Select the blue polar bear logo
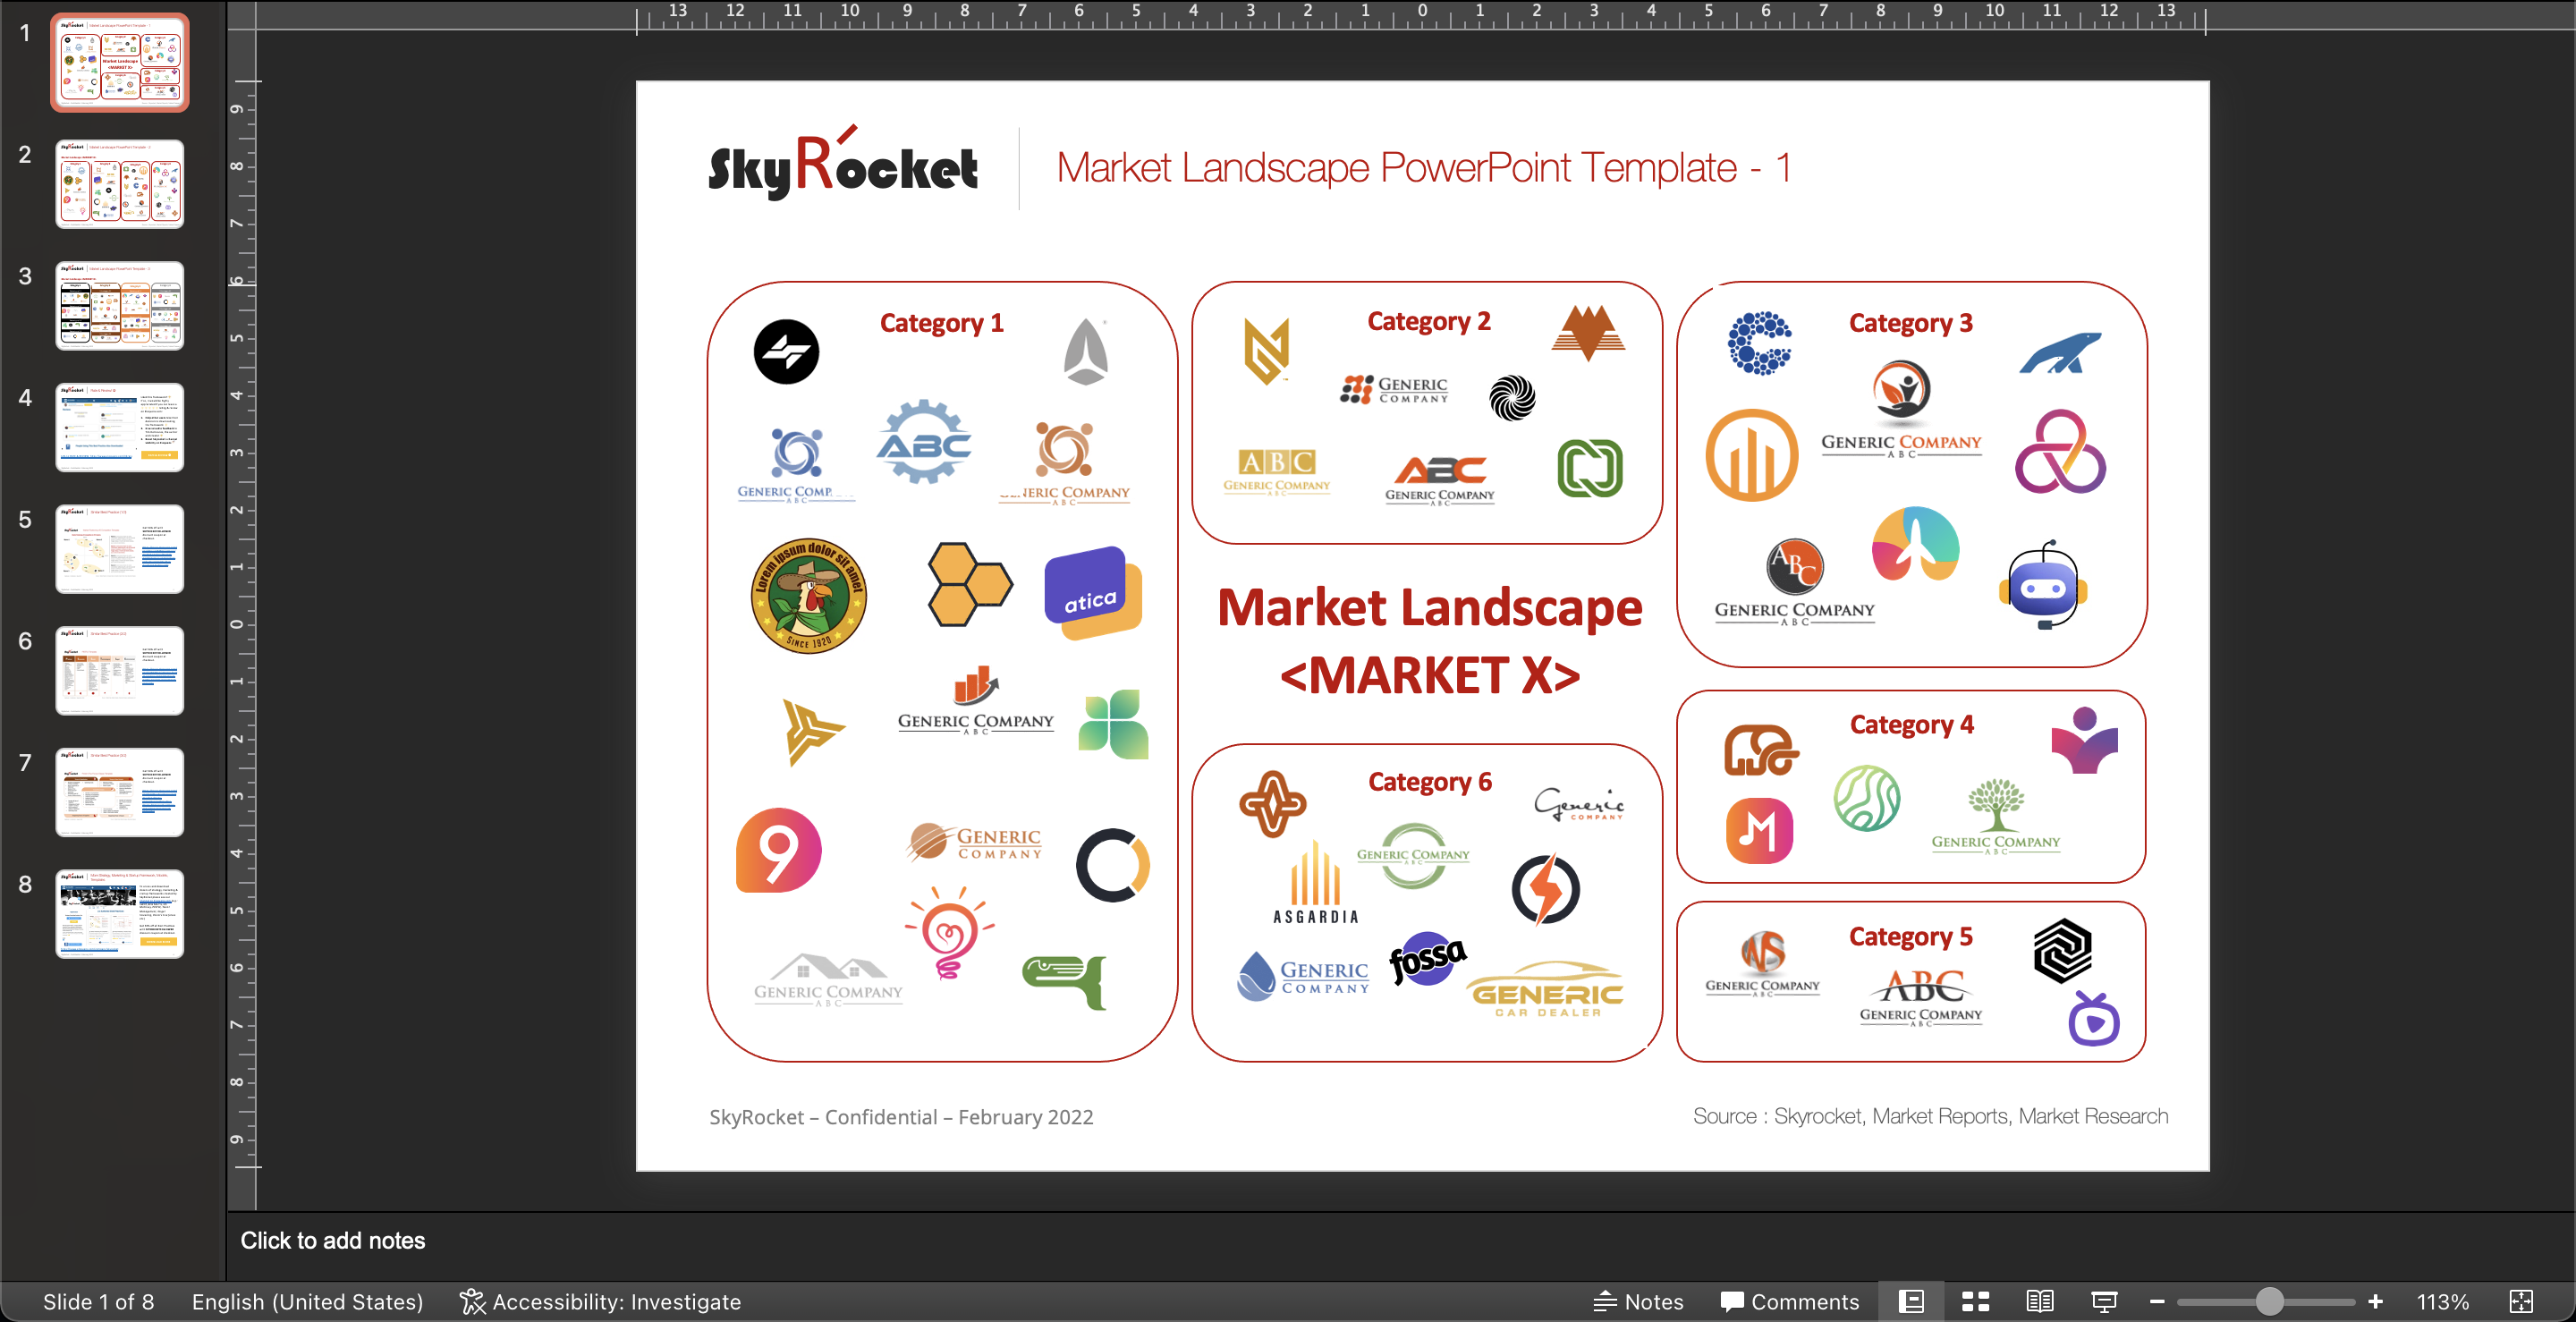Screen dimensions: 2576x1322 pyautogui.click(x=2060, y=352)
